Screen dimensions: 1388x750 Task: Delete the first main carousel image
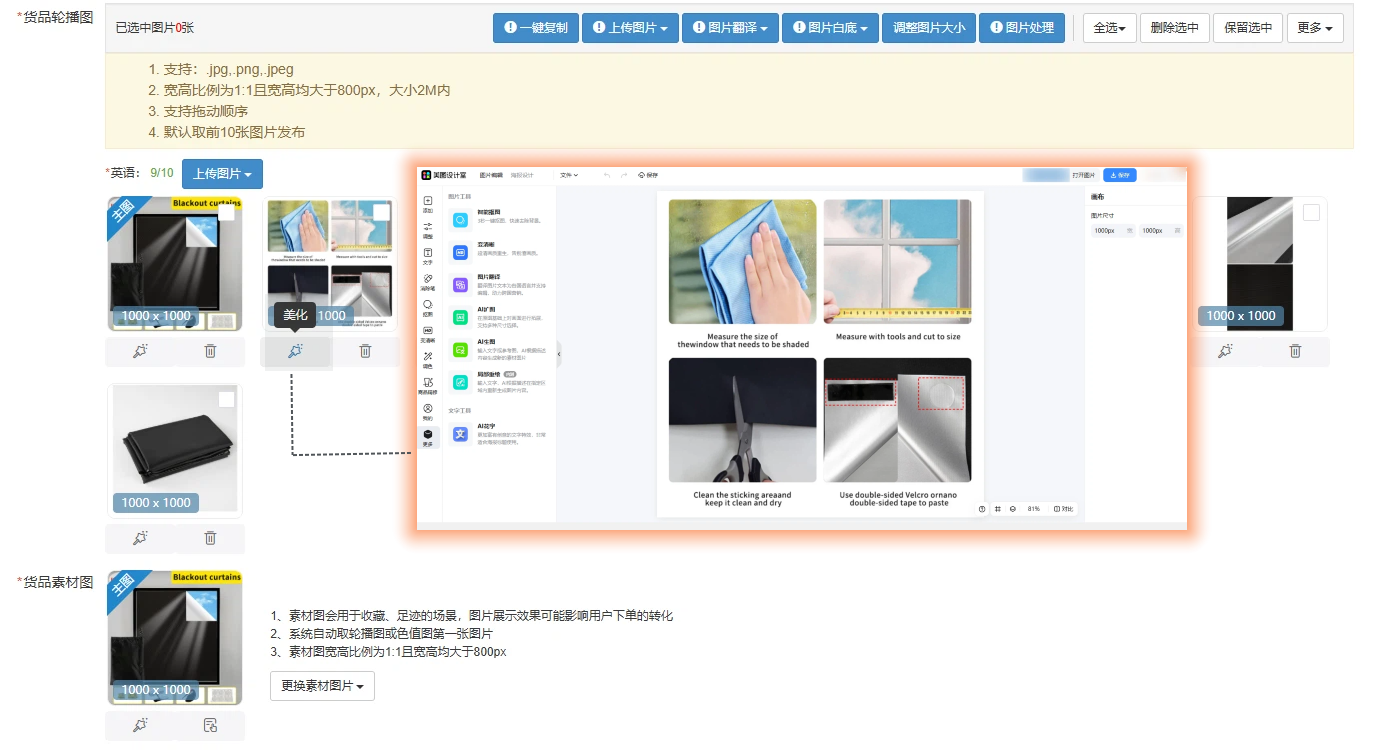tap(210, 351)
